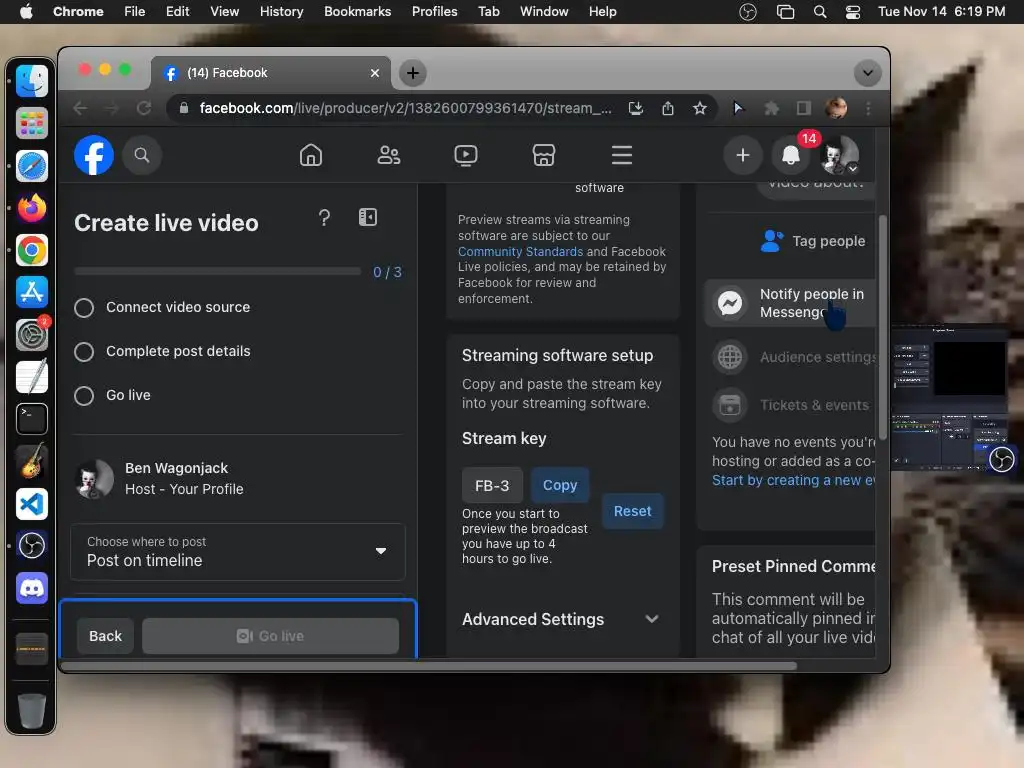Click Start by creating a new event link
This screenshot has height=768, width=1024.
pos(793,480)
